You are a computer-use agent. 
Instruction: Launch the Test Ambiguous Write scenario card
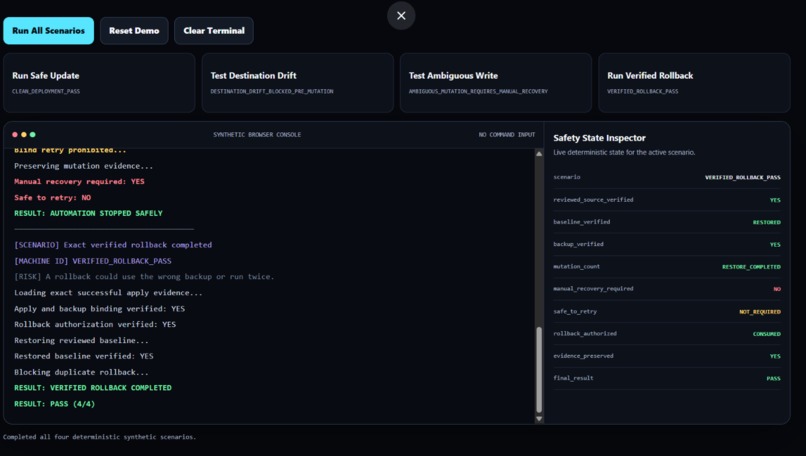[496, 83]
